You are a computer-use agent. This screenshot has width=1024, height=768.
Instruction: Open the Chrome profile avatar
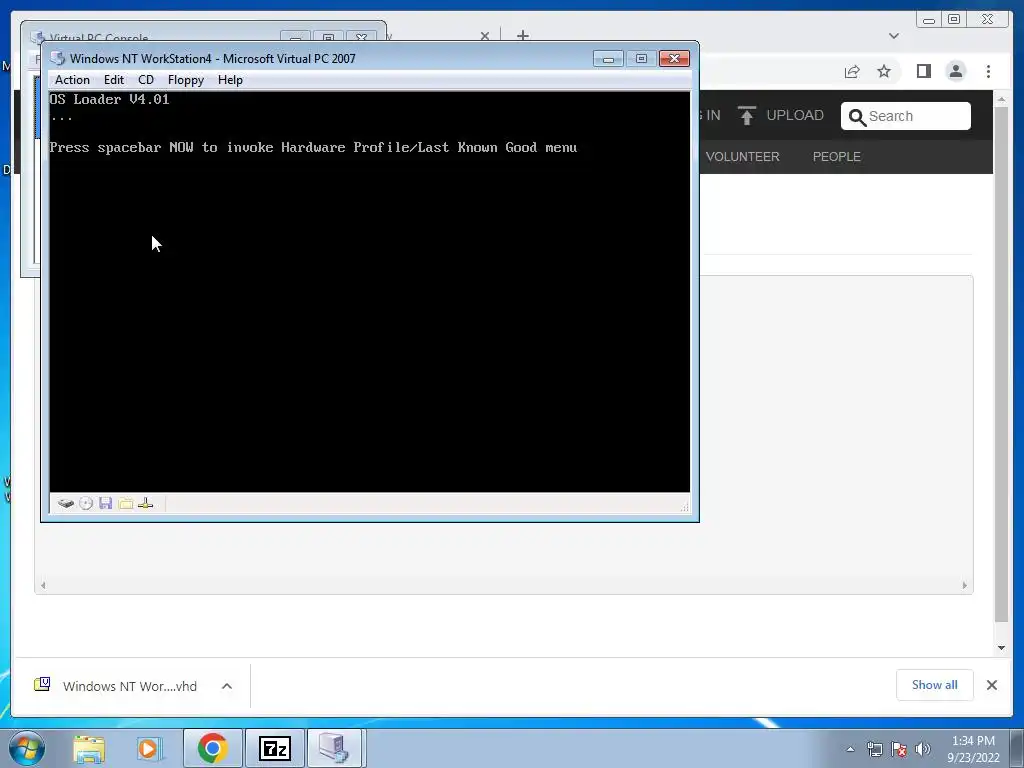955,71
